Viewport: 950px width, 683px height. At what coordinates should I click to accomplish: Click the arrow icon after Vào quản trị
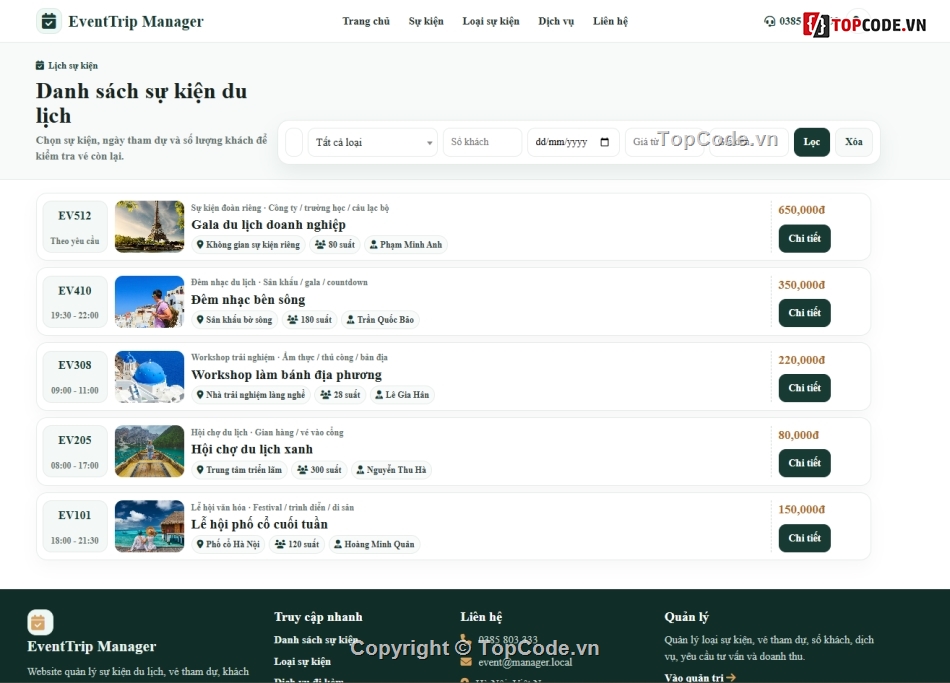pos(731,678)
